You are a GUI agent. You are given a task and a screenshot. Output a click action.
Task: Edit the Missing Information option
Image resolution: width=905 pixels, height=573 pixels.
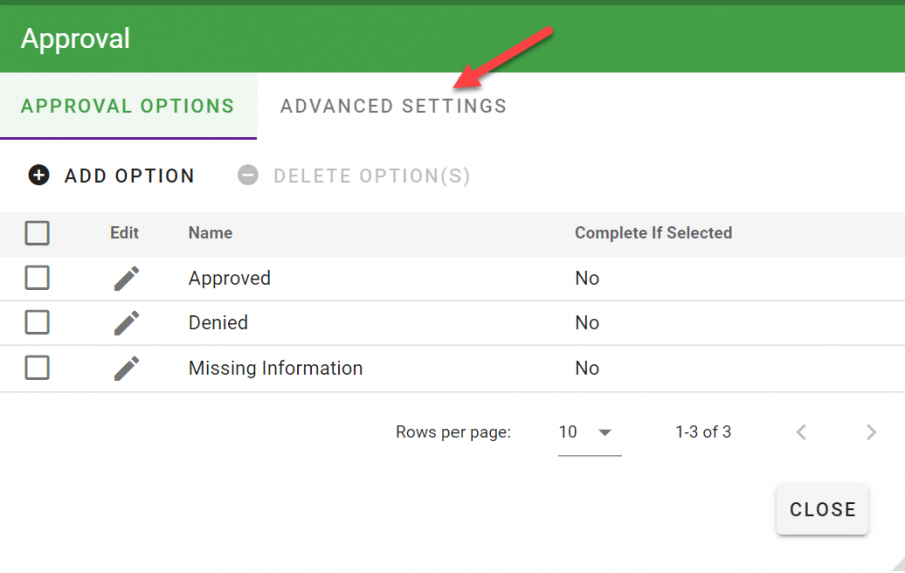tap(126, 368)
